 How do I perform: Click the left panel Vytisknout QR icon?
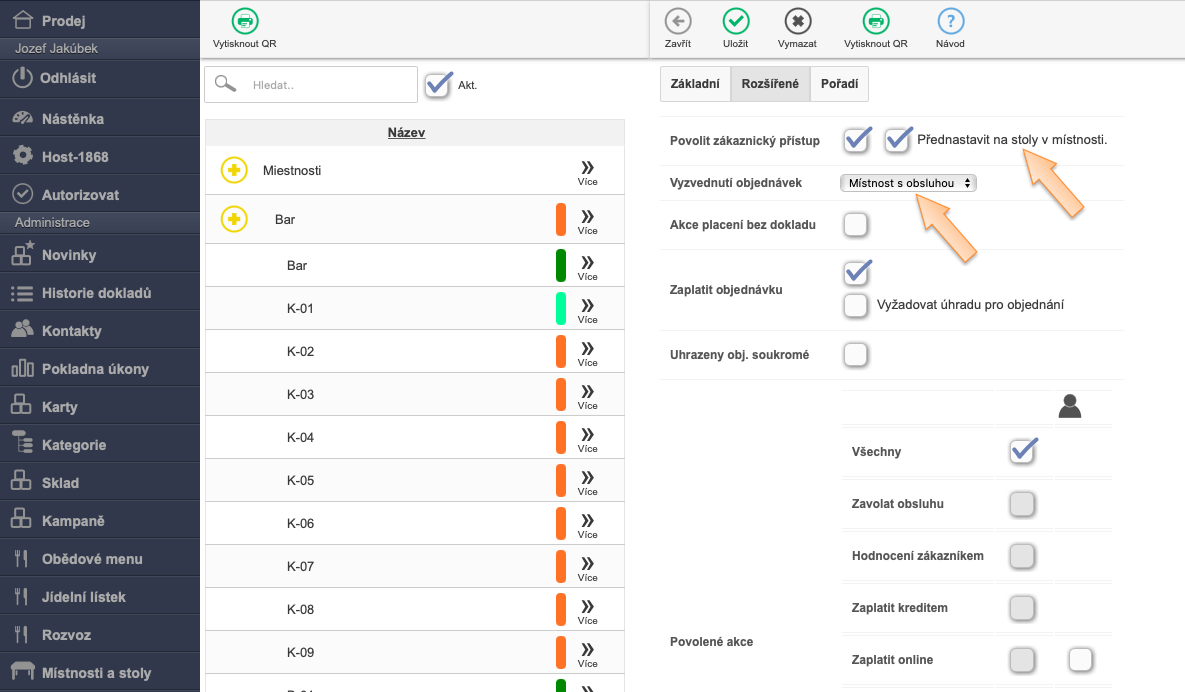[244, 21]
